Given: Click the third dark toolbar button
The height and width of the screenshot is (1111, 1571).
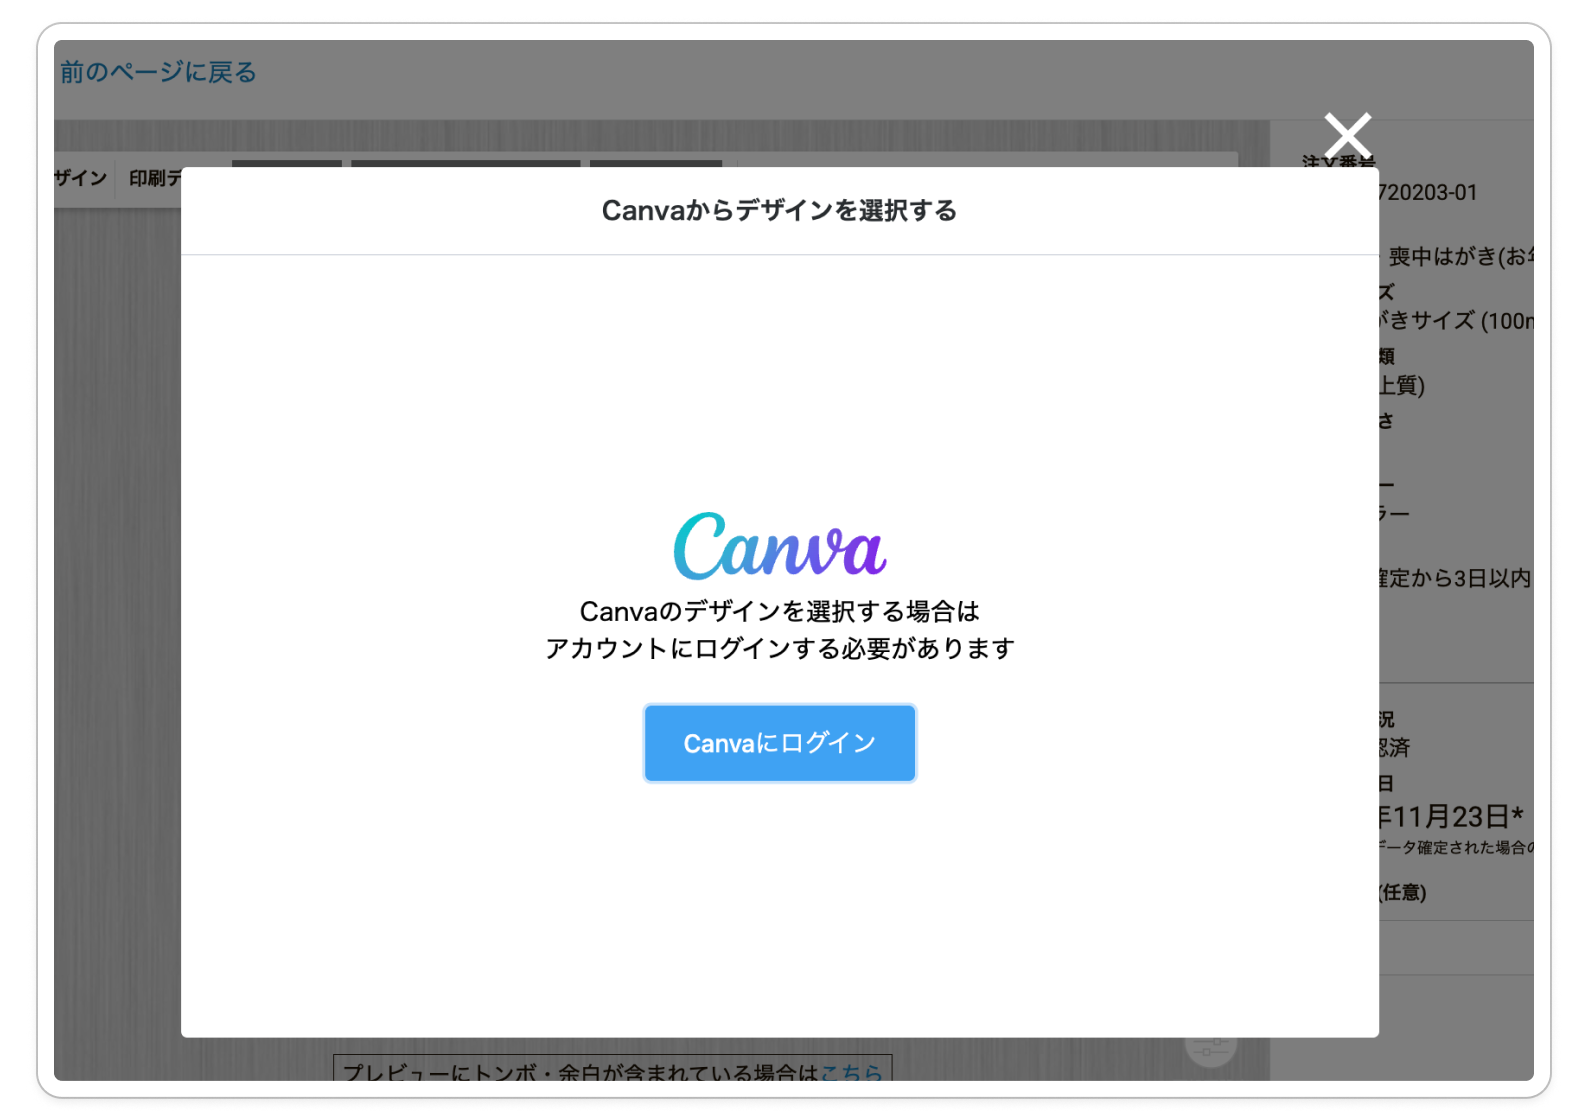Looking at the screenshot, I should coord(655,163).
